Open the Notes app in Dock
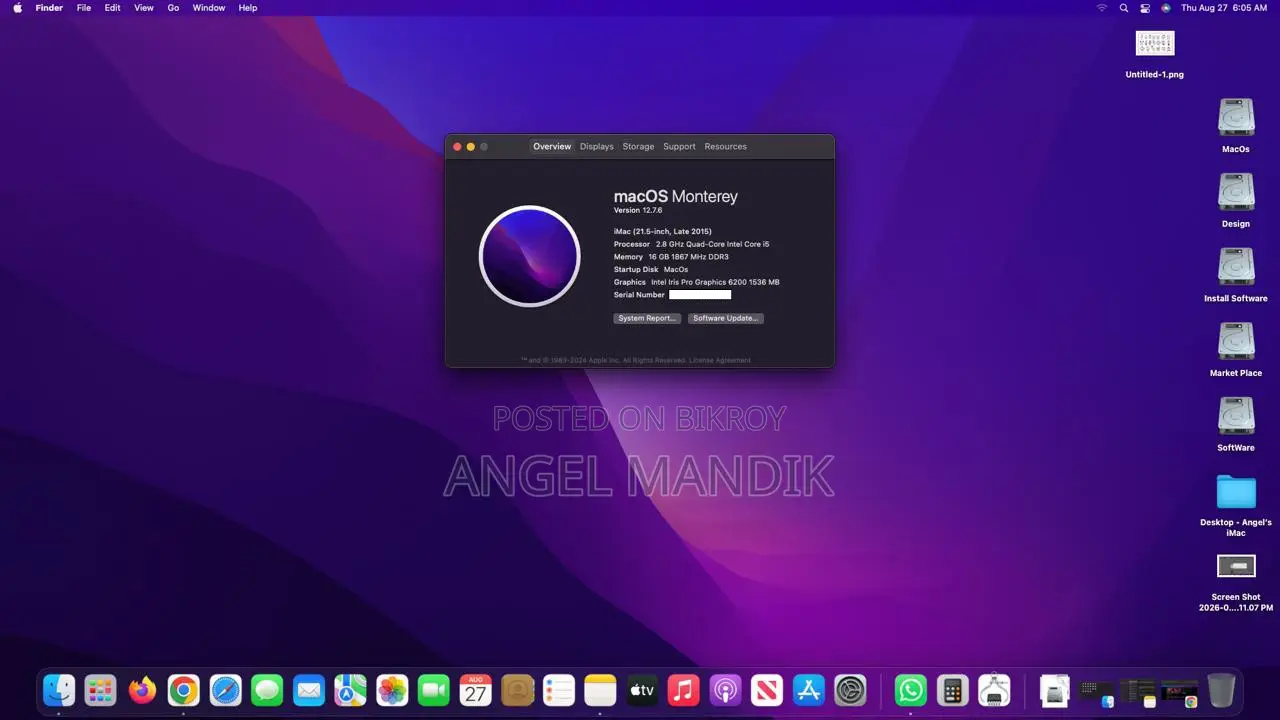 [600, 690]
